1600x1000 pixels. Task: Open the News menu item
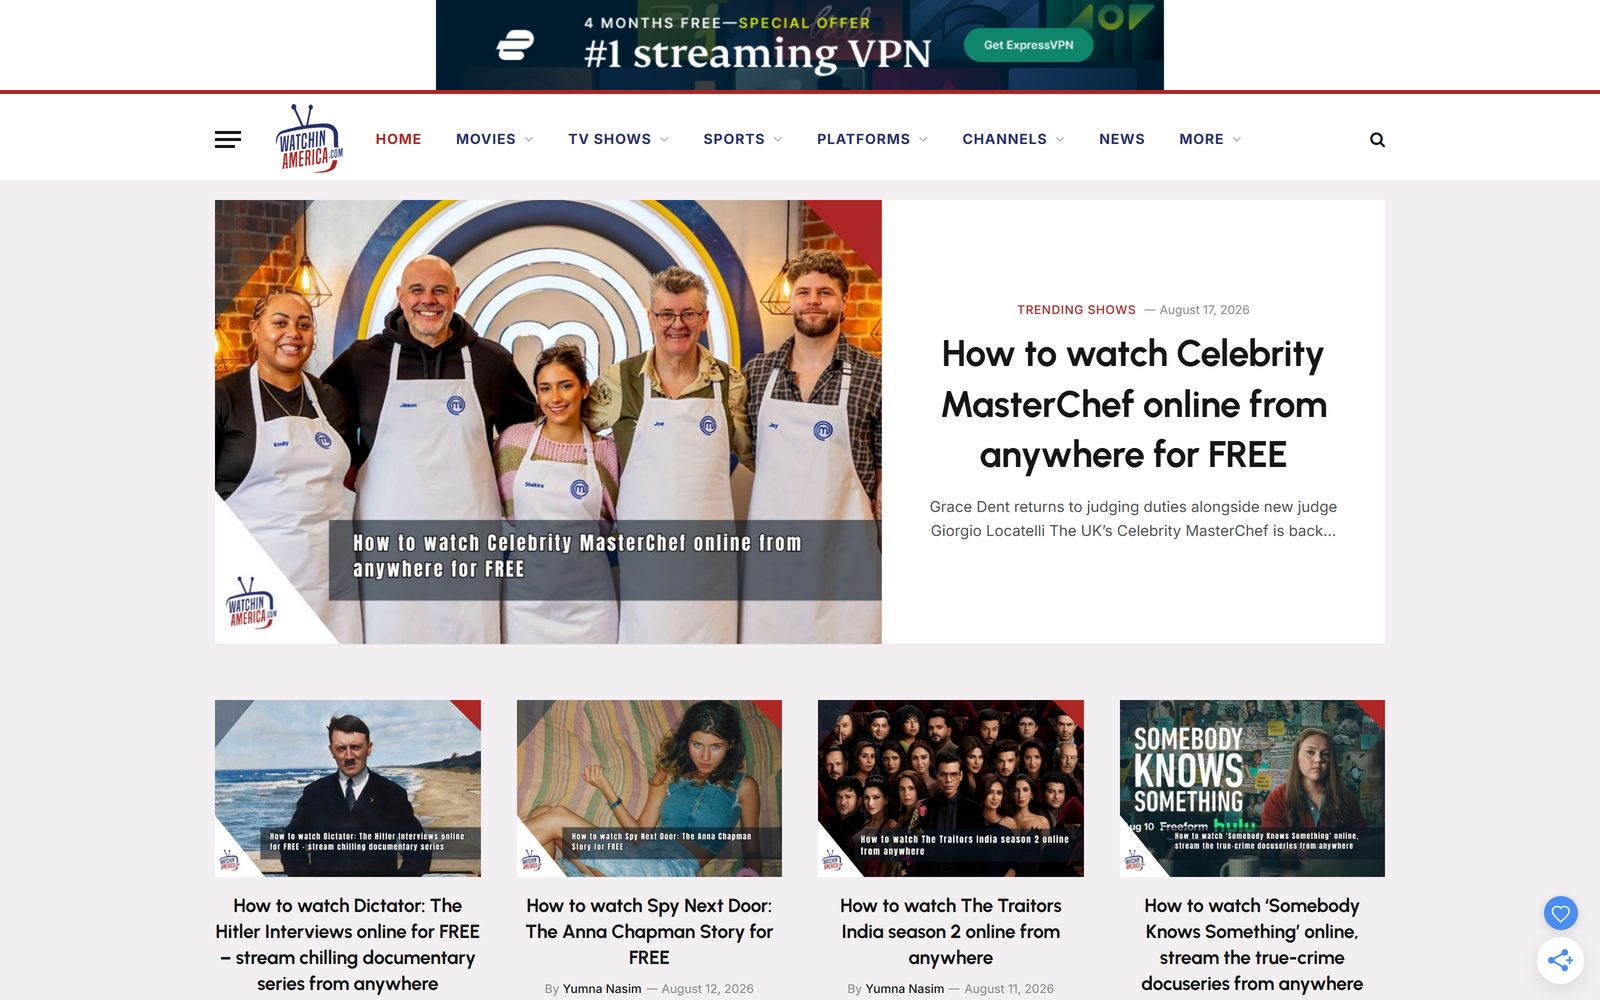click(x=1122, y=139)
